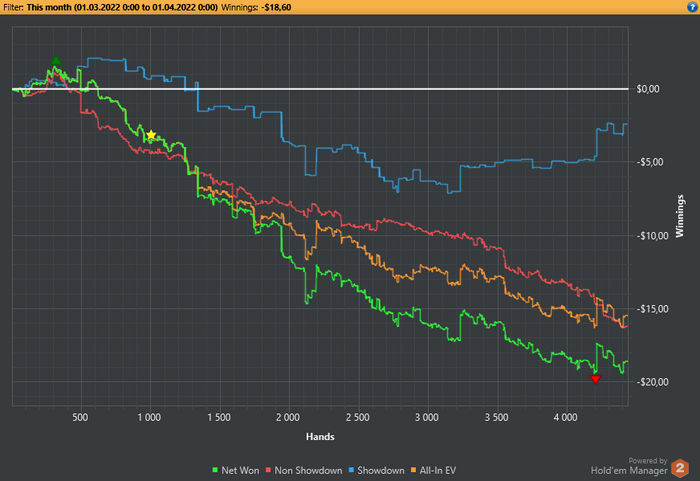700x481 pixels.
Task: Click the 1 000 hands axis label
Action: pyautogui.click(x=149, y=418)
